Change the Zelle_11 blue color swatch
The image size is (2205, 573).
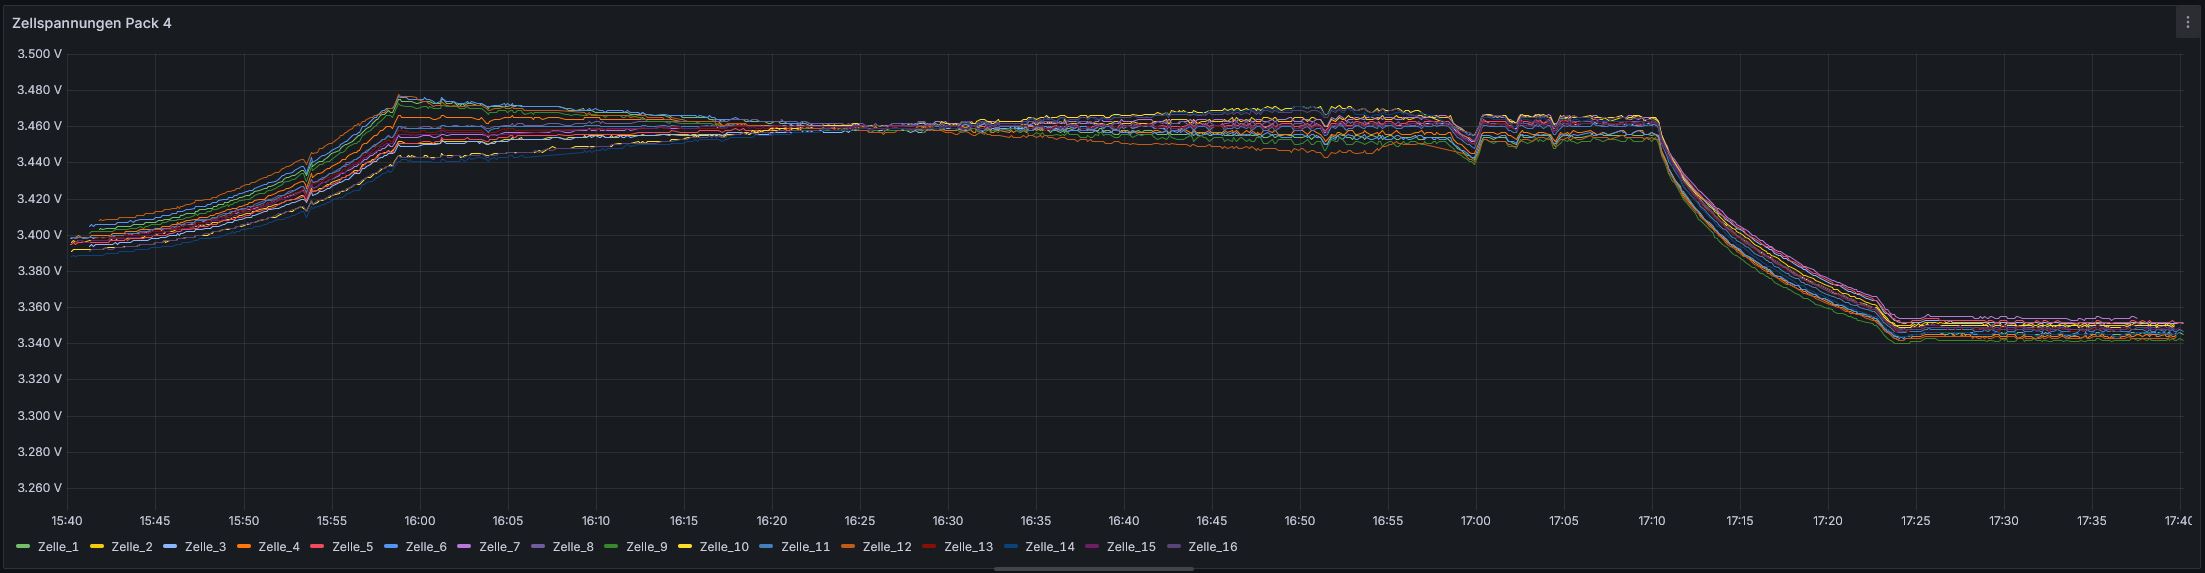pos(766,547)
